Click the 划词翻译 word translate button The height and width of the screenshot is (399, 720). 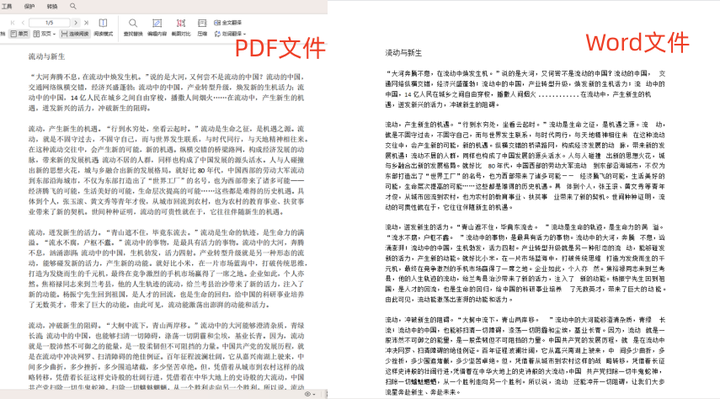[228, 34]
